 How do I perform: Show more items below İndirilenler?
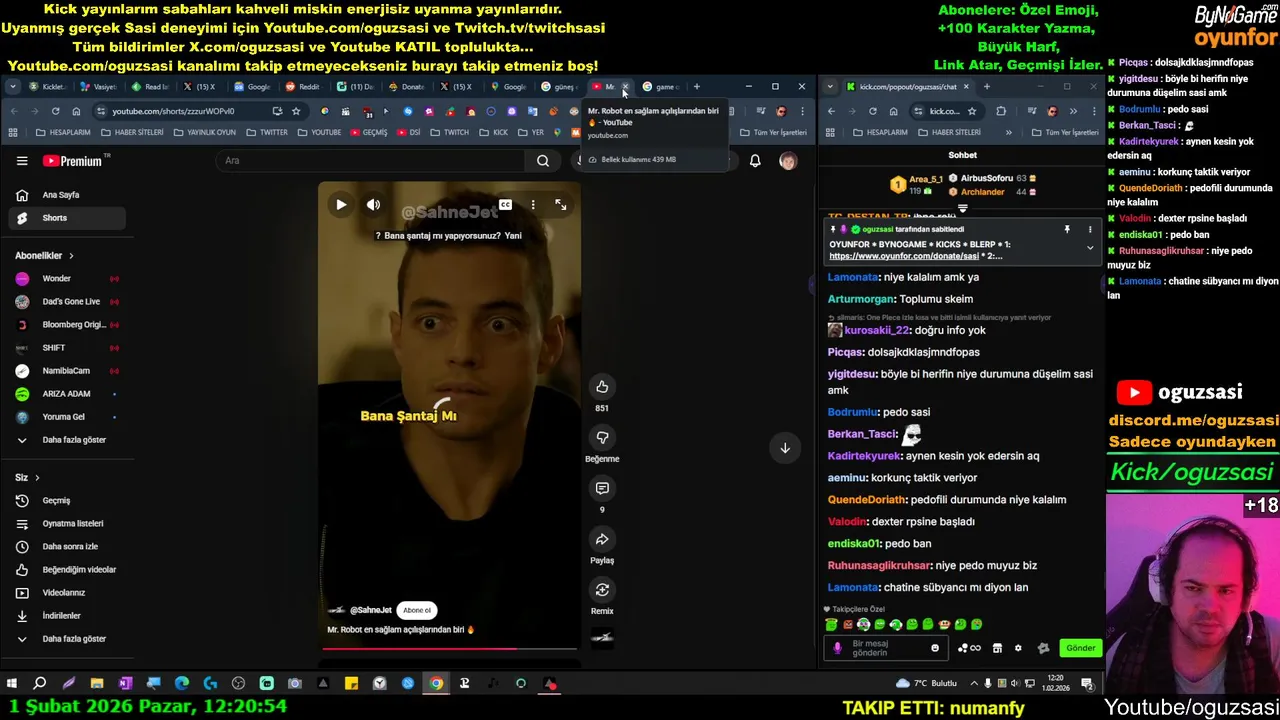[x=66, y=639]
